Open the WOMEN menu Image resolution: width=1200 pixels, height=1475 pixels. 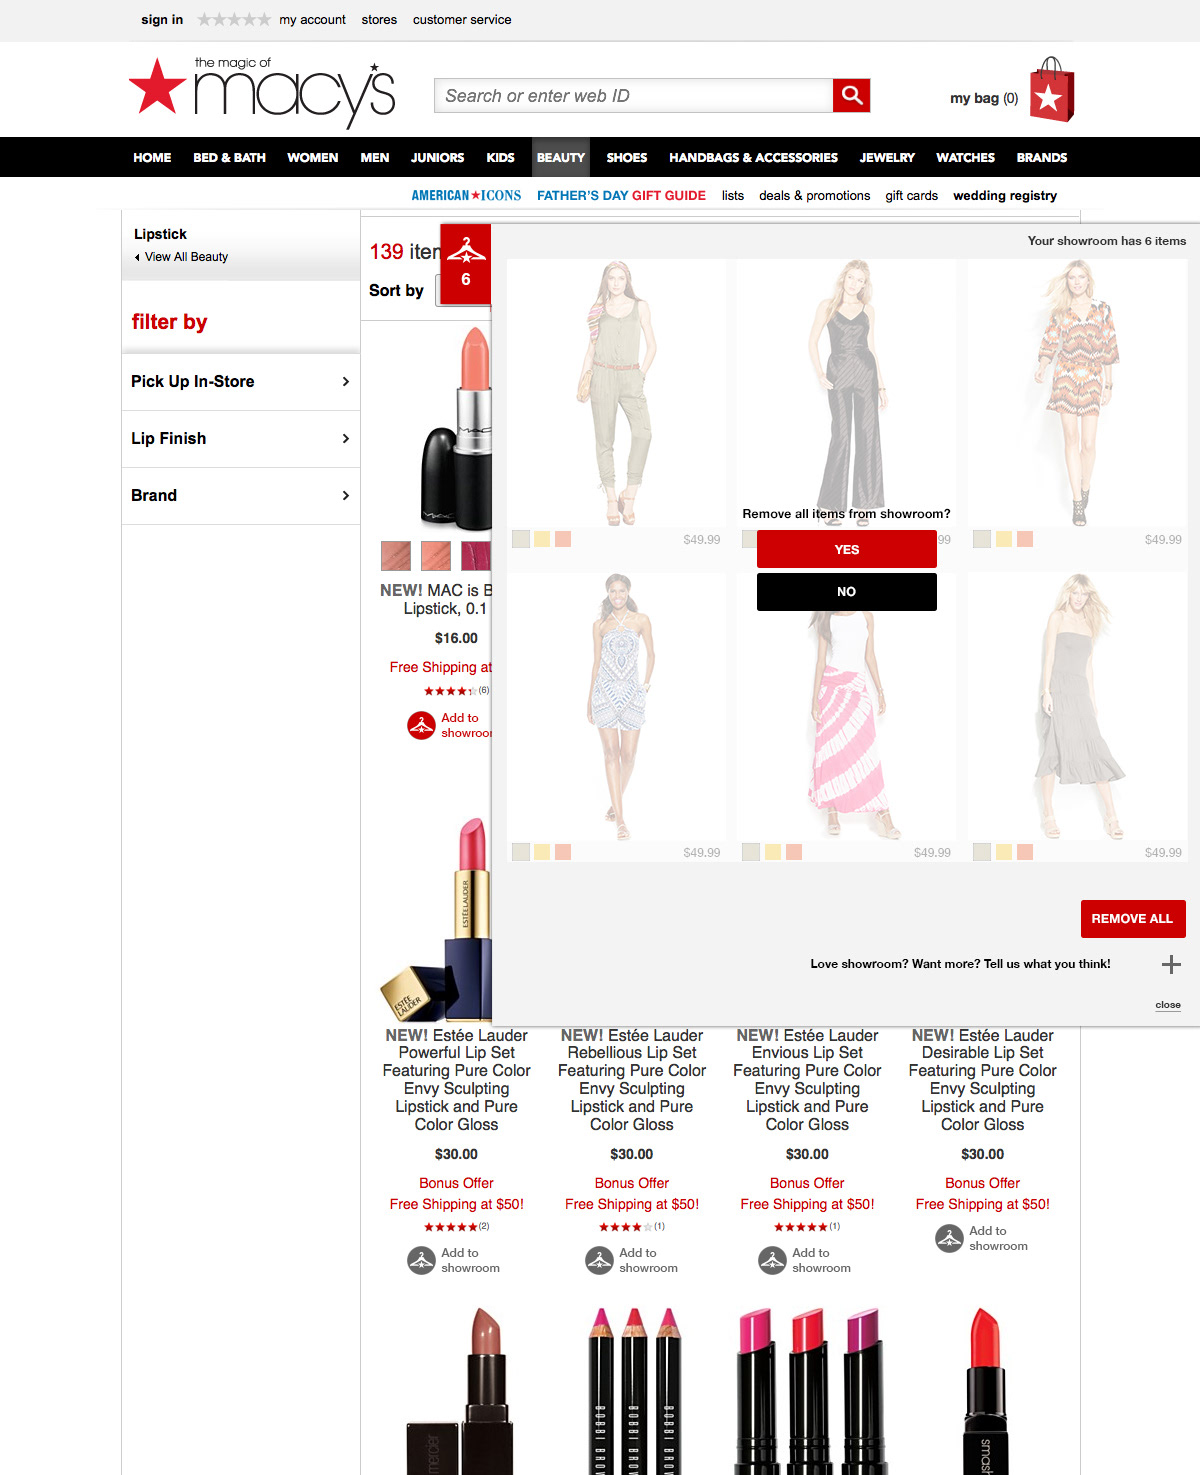coord(313,157)
